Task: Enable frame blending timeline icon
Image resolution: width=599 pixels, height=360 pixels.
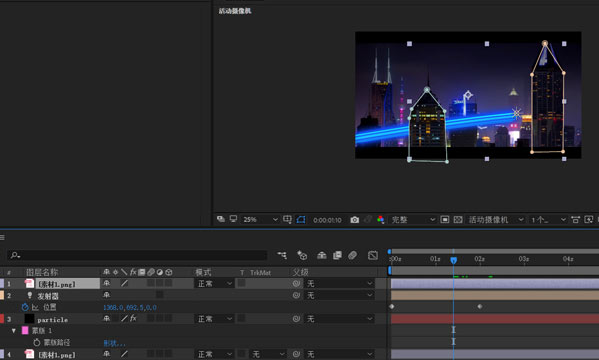Action: 337,255
